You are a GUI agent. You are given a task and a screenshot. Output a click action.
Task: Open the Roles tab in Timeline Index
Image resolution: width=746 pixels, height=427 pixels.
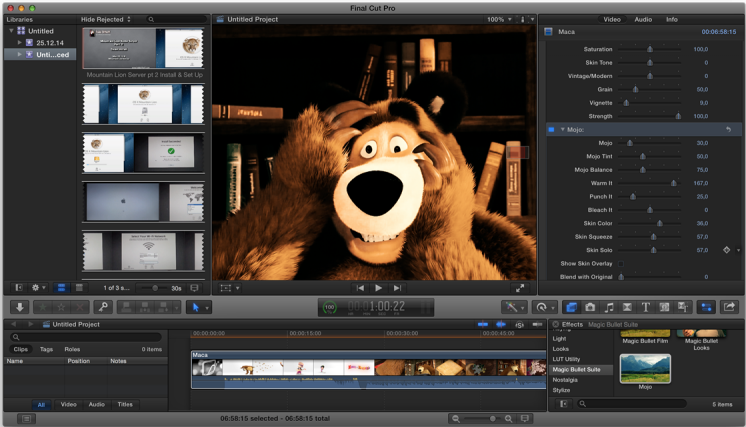tap(72, 349)
